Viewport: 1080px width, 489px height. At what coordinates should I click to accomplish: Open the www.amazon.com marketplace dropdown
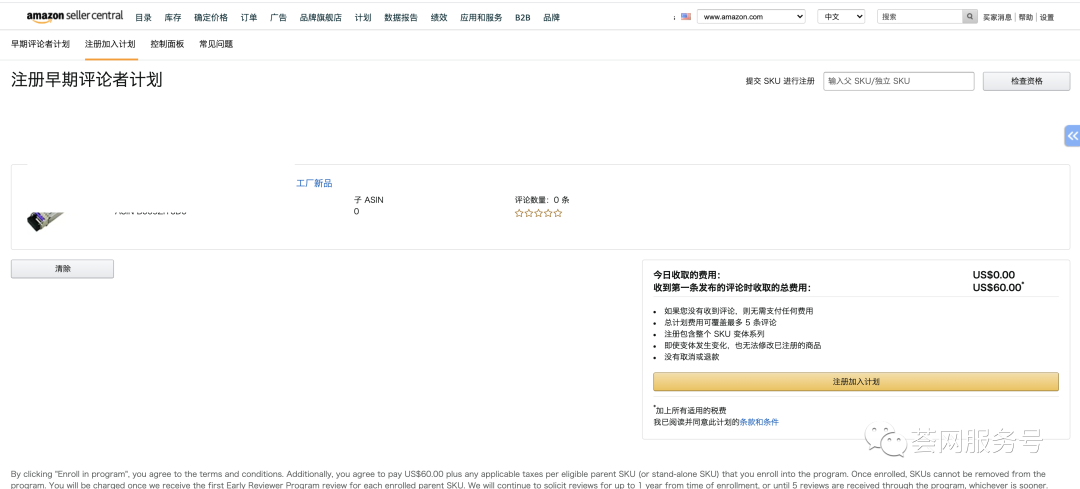[750, 17]
